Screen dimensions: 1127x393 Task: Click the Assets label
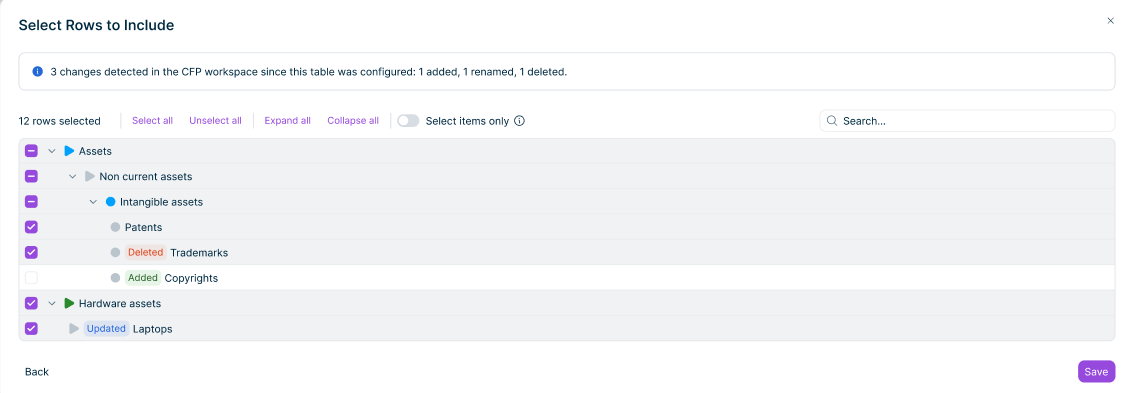(95, 151)
